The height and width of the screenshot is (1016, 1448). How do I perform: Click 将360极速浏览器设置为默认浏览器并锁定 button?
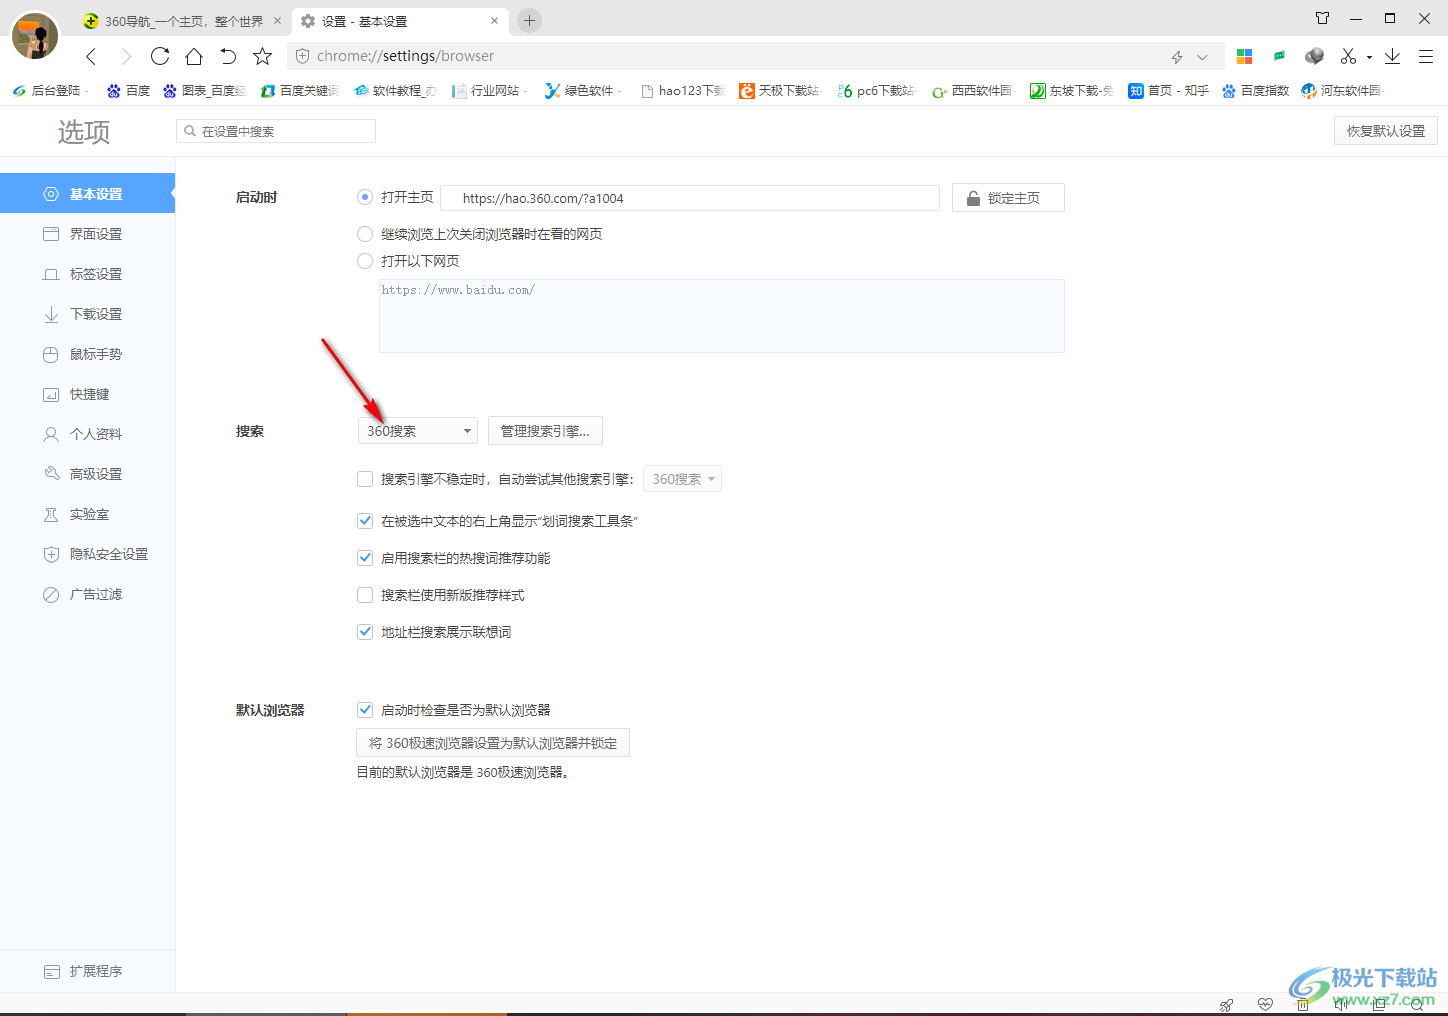point(493,743)
